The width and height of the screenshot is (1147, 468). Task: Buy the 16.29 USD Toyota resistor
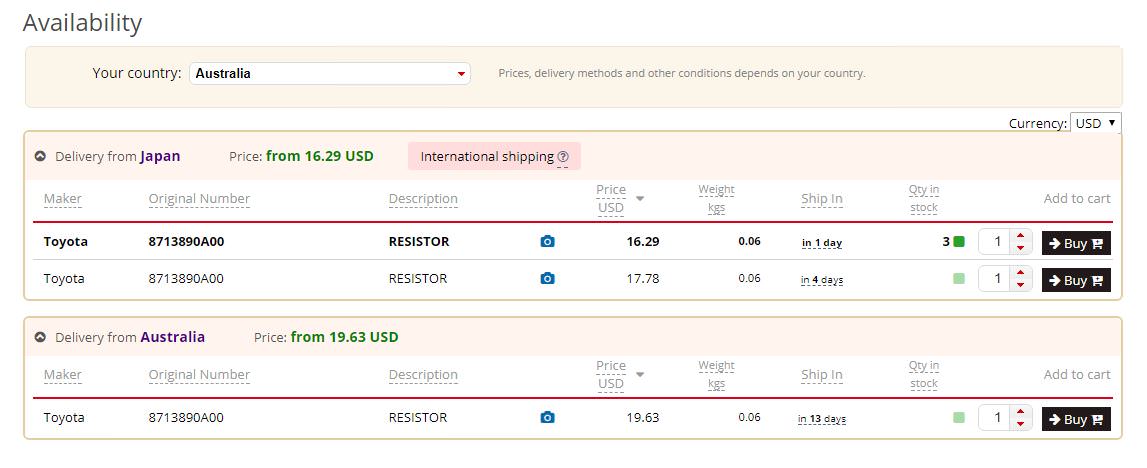pos(1076,243)
